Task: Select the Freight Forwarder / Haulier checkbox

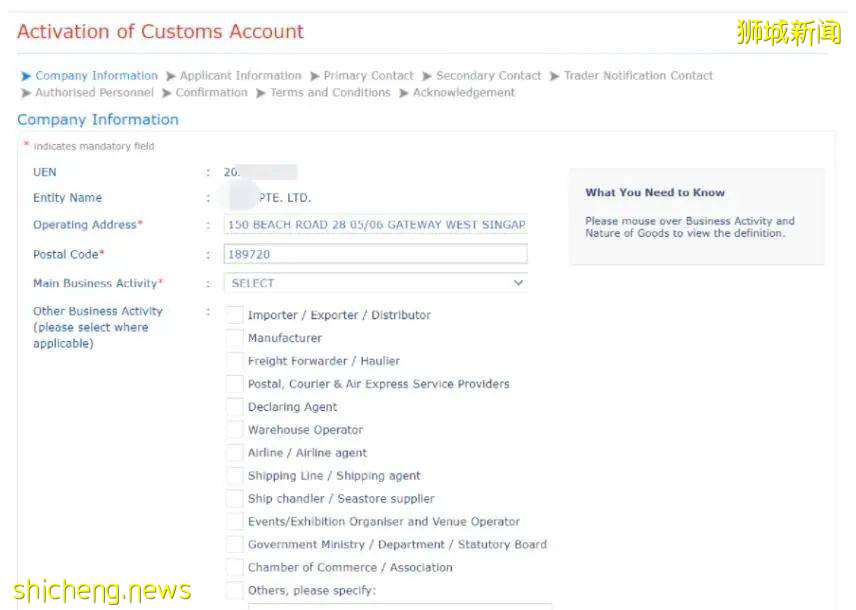Action: click(235, 361)
